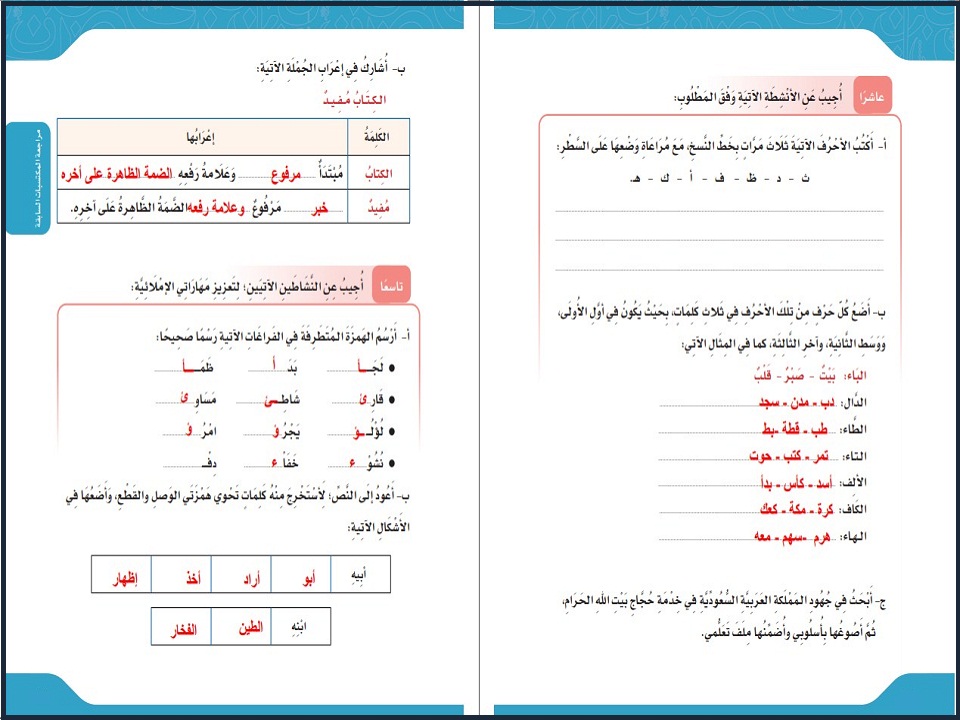Click the word "يجرؤ"
Viewport: 960px width, 720px height.
click(287, 432)
